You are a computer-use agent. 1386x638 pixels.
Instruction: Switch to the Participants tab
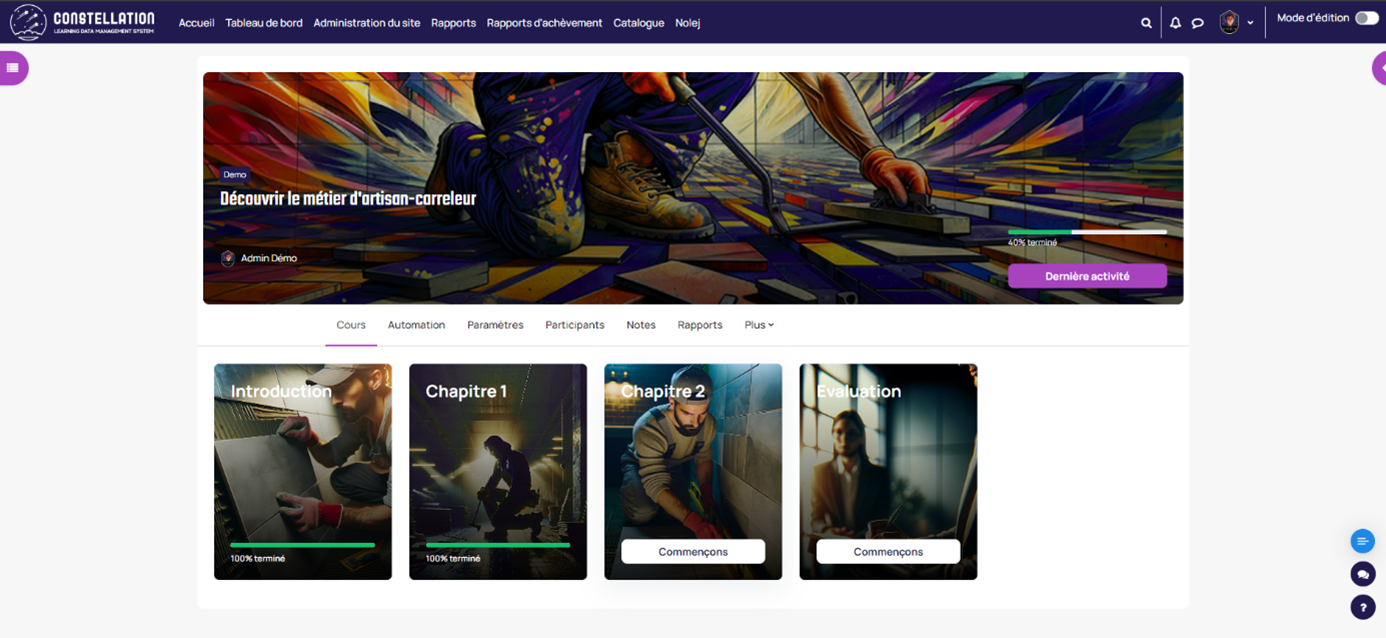click(x=574, y=325)
